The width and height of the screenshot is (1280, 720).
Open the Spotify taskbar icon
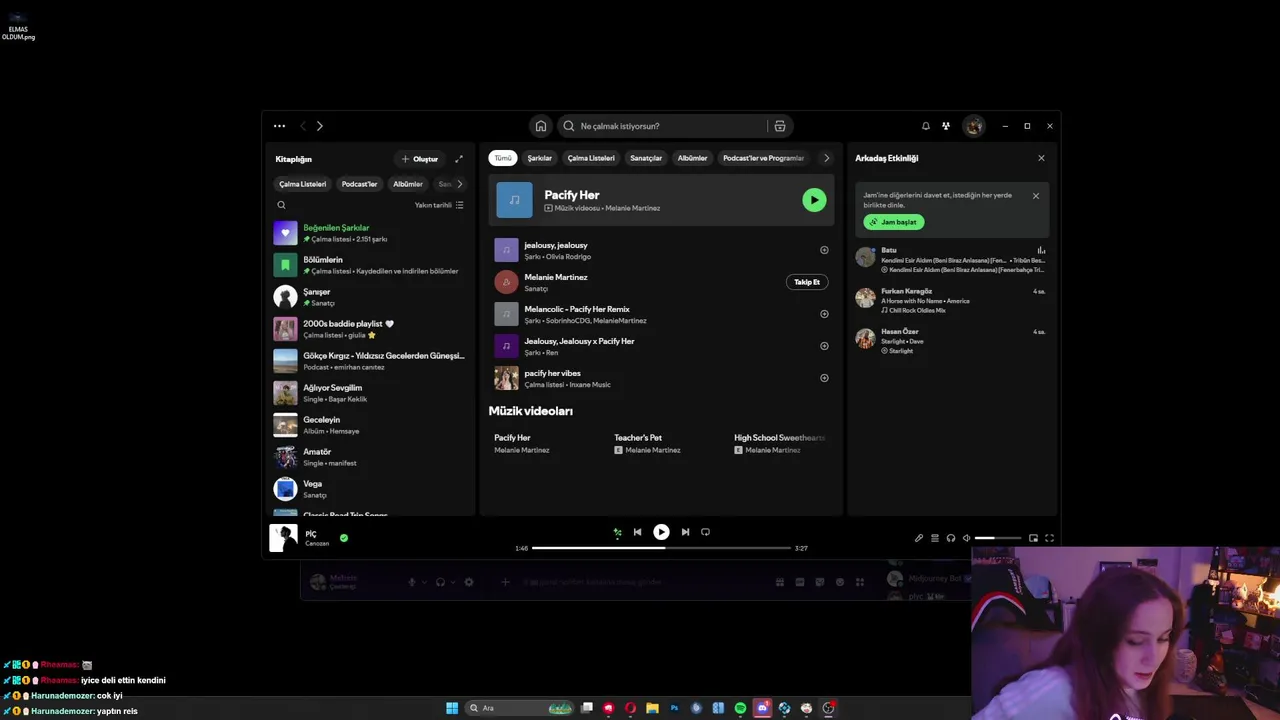coord(740,708)
